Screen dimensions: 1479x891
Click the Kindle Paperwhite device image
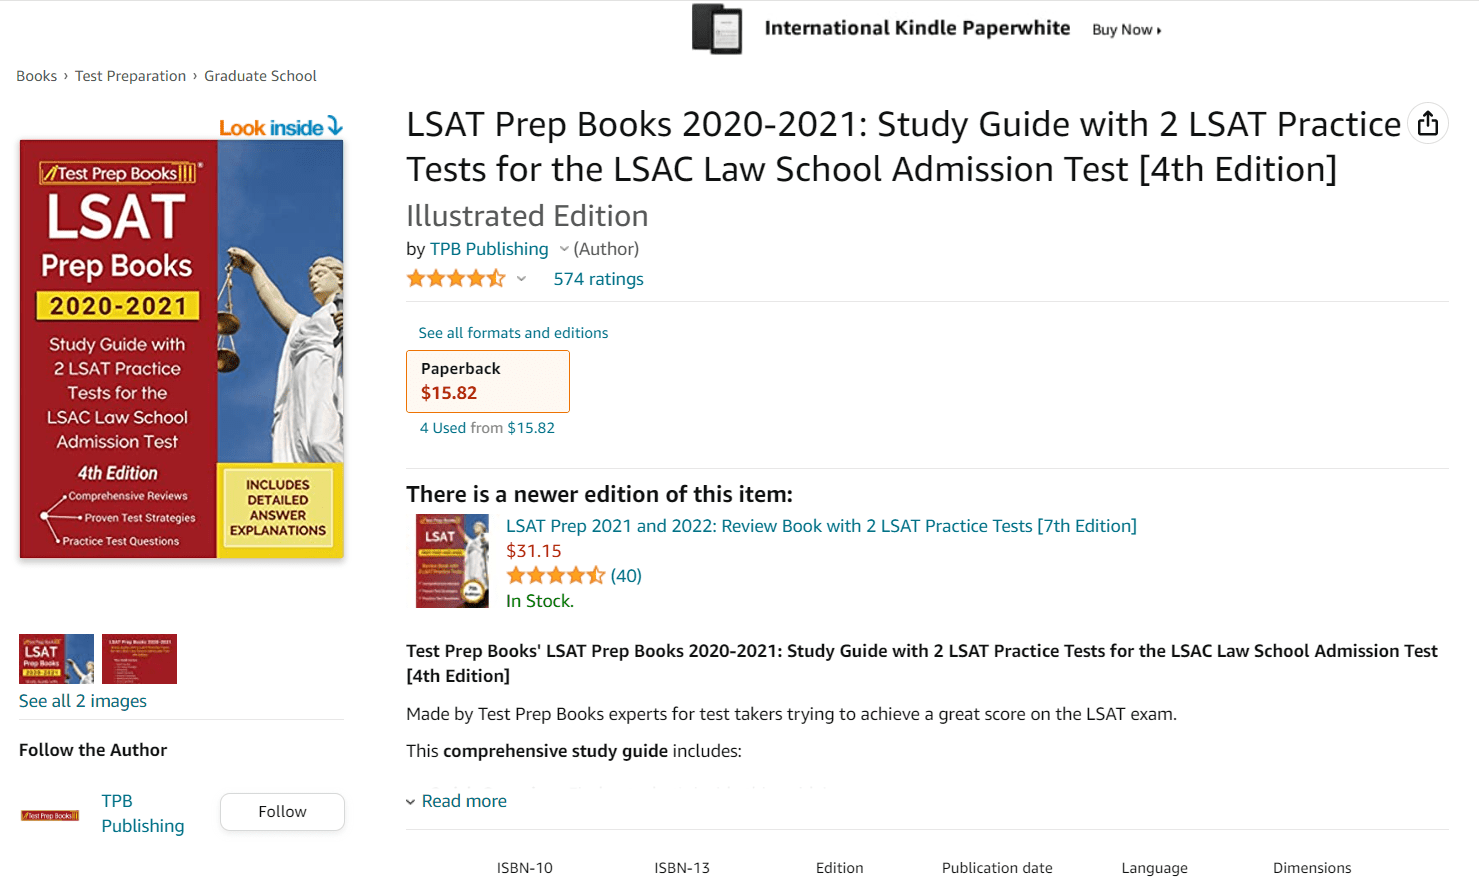pos(716,29)
